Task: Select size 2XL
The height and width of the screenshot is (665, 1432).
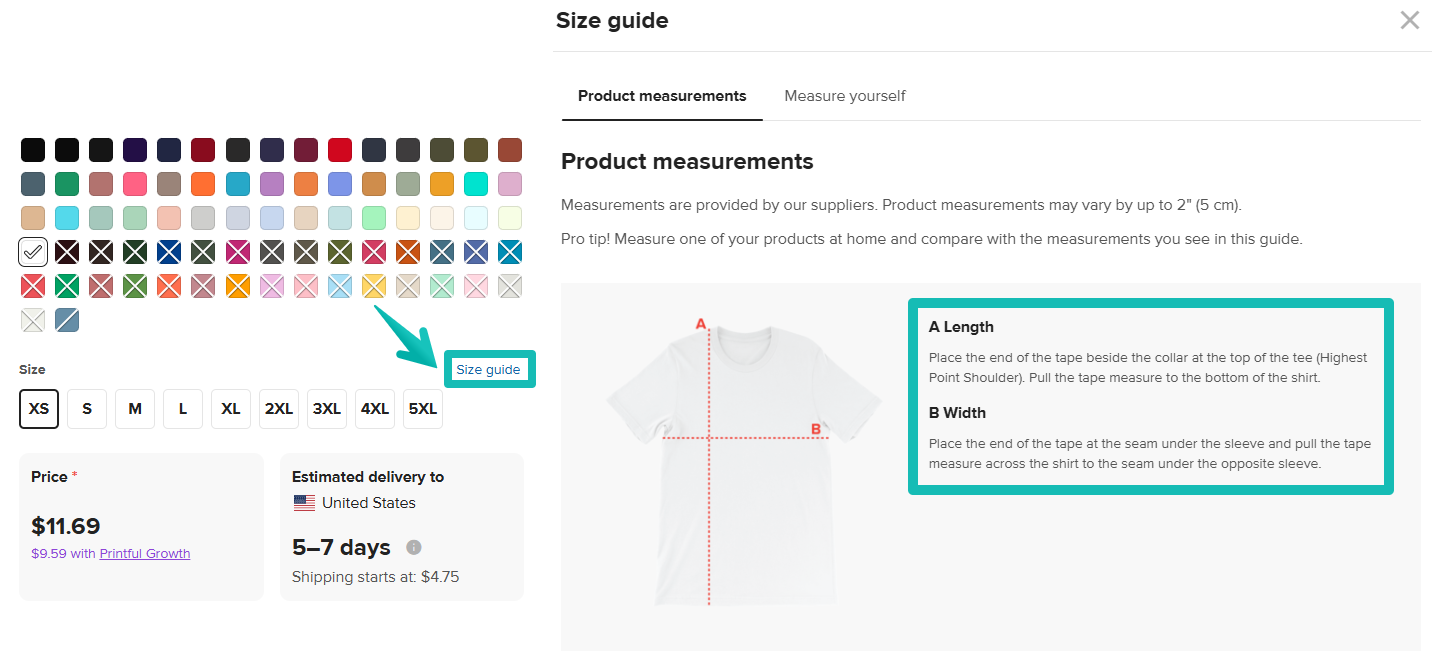Action: point(278,408)
